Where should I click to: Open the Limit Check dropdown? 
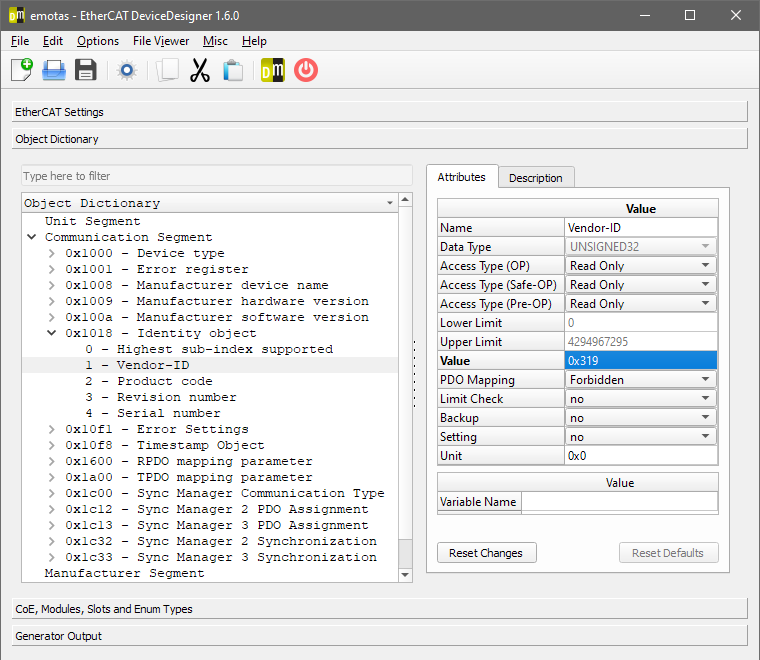[x=640, y=399]
